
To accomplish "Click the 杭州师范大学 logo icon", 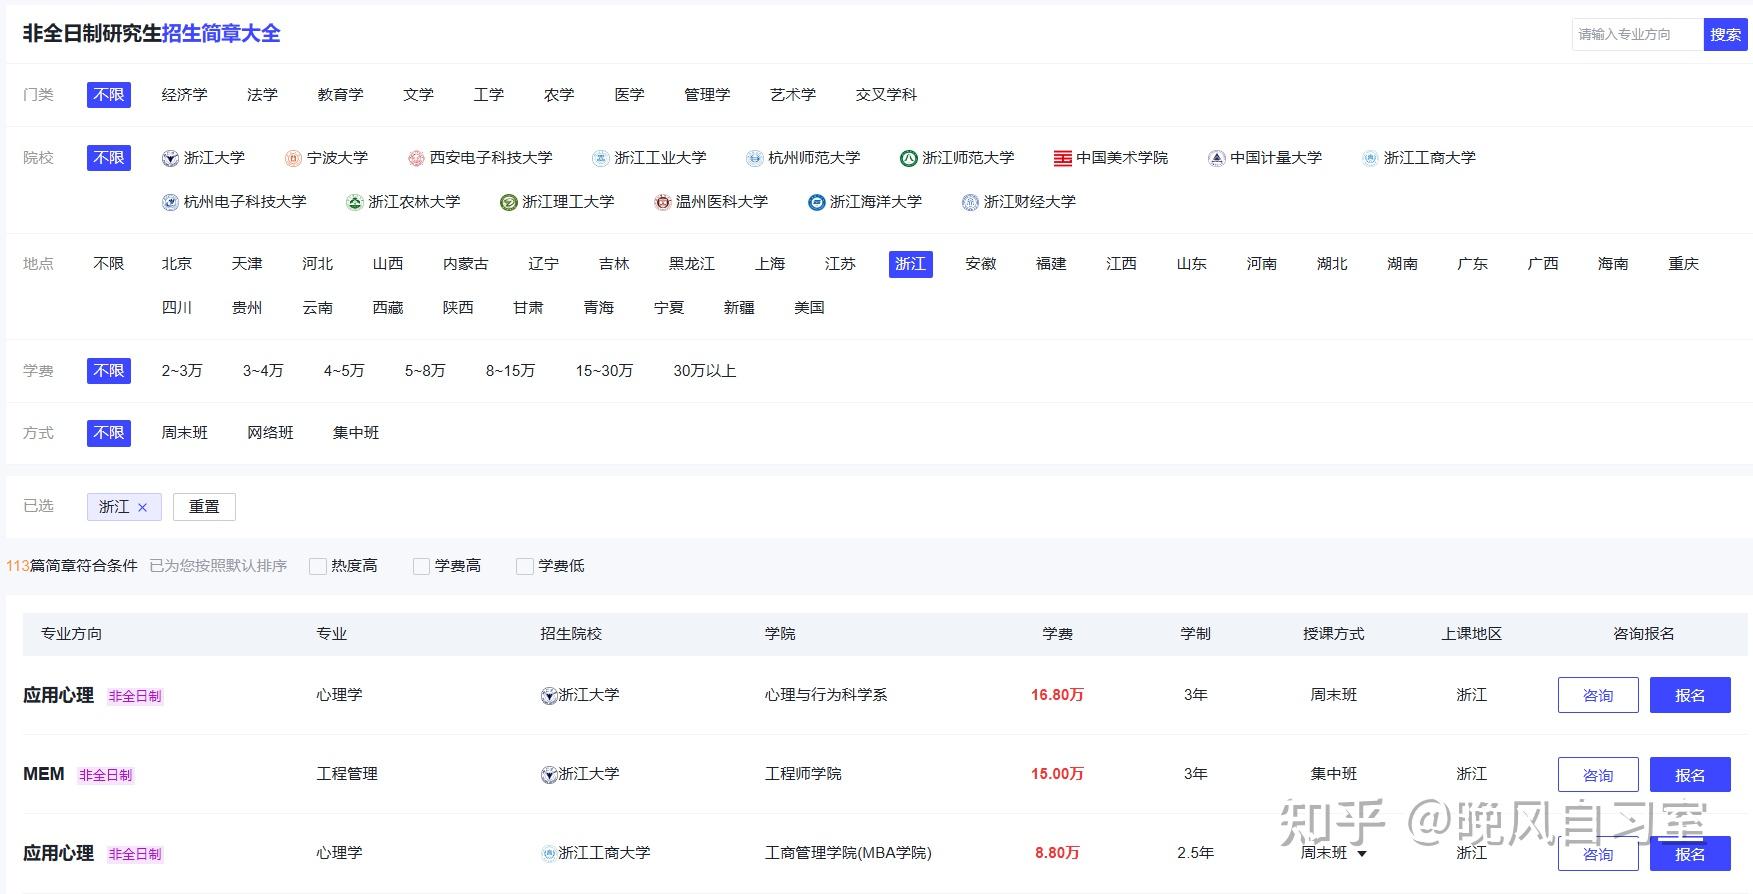I will pyautogui.click(x=755, y=158).
